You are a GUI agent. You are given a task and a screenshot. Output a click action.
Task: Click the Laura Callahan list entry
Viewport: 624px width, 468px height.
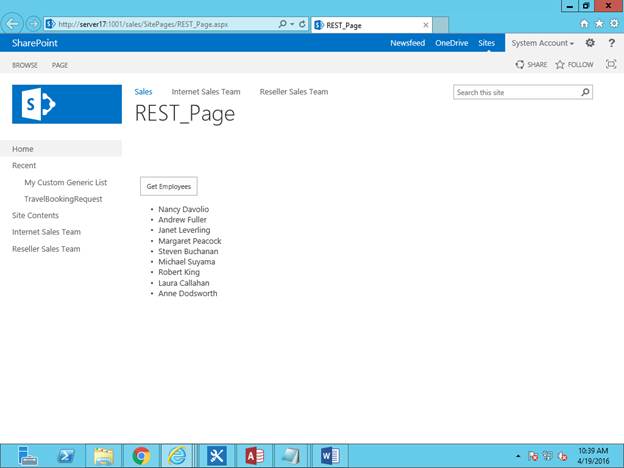click(184, 283)
